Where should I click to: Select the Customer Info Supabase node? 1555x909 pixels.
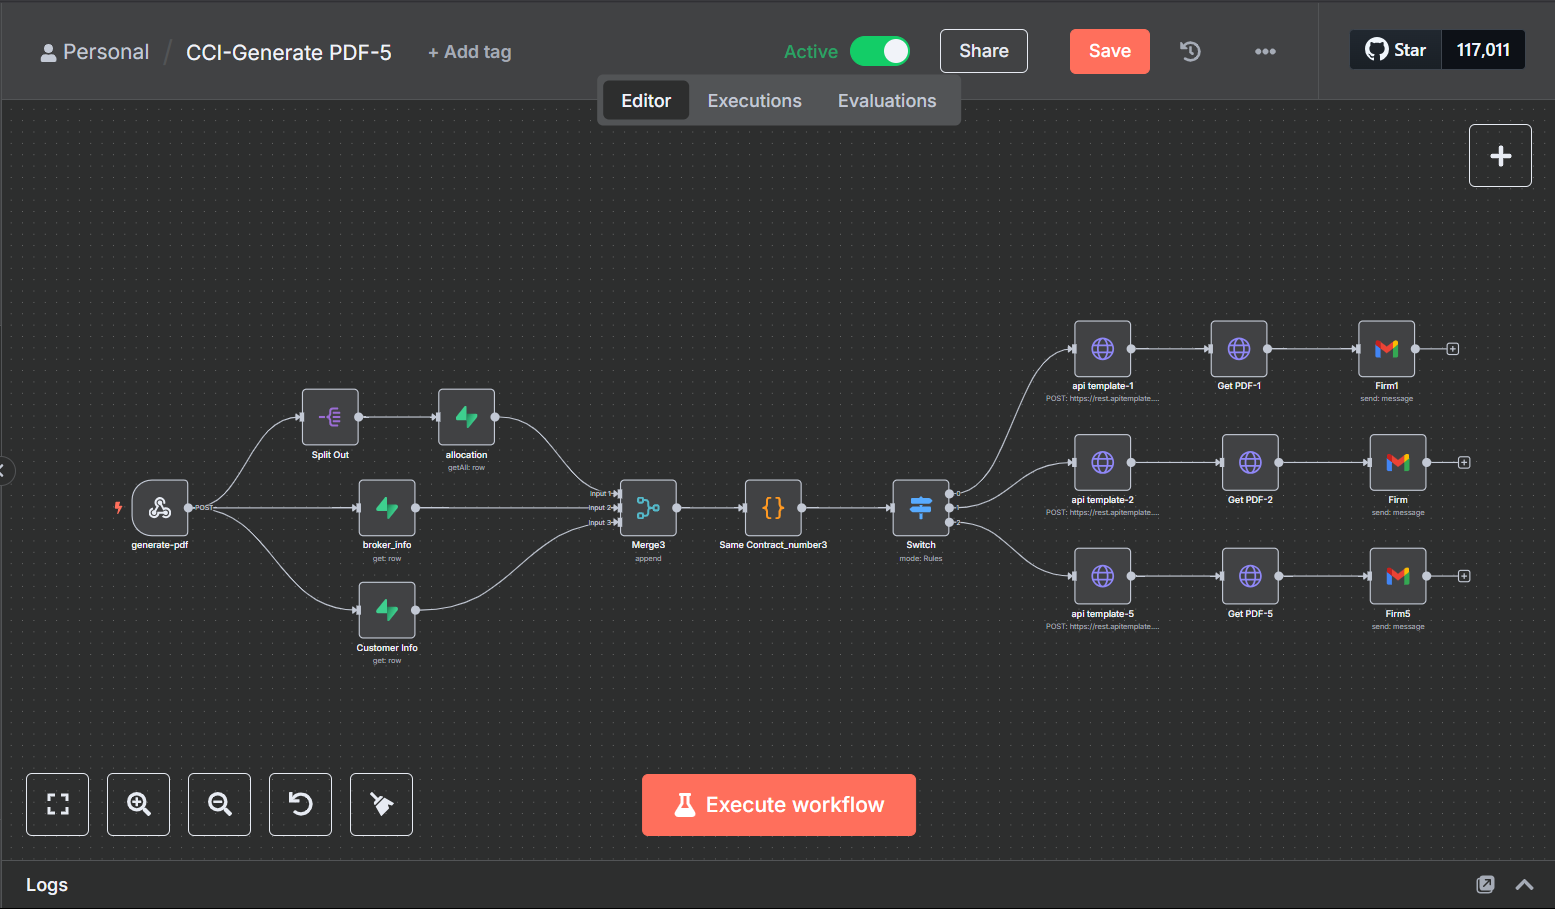[387, 610]
